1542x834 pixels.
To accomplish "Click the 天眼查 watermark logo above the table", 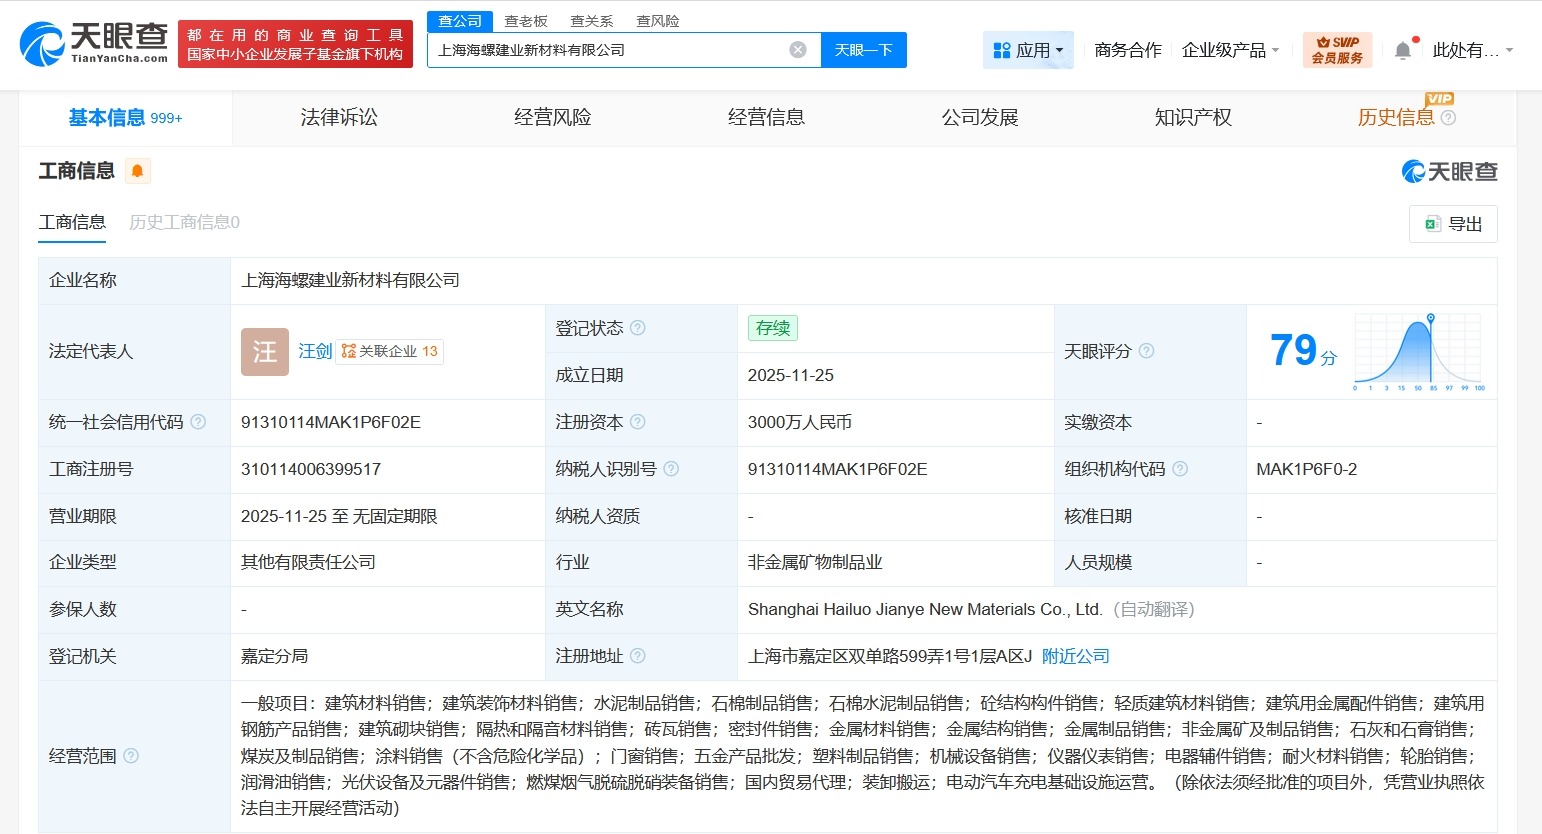I will point(1449,171).
